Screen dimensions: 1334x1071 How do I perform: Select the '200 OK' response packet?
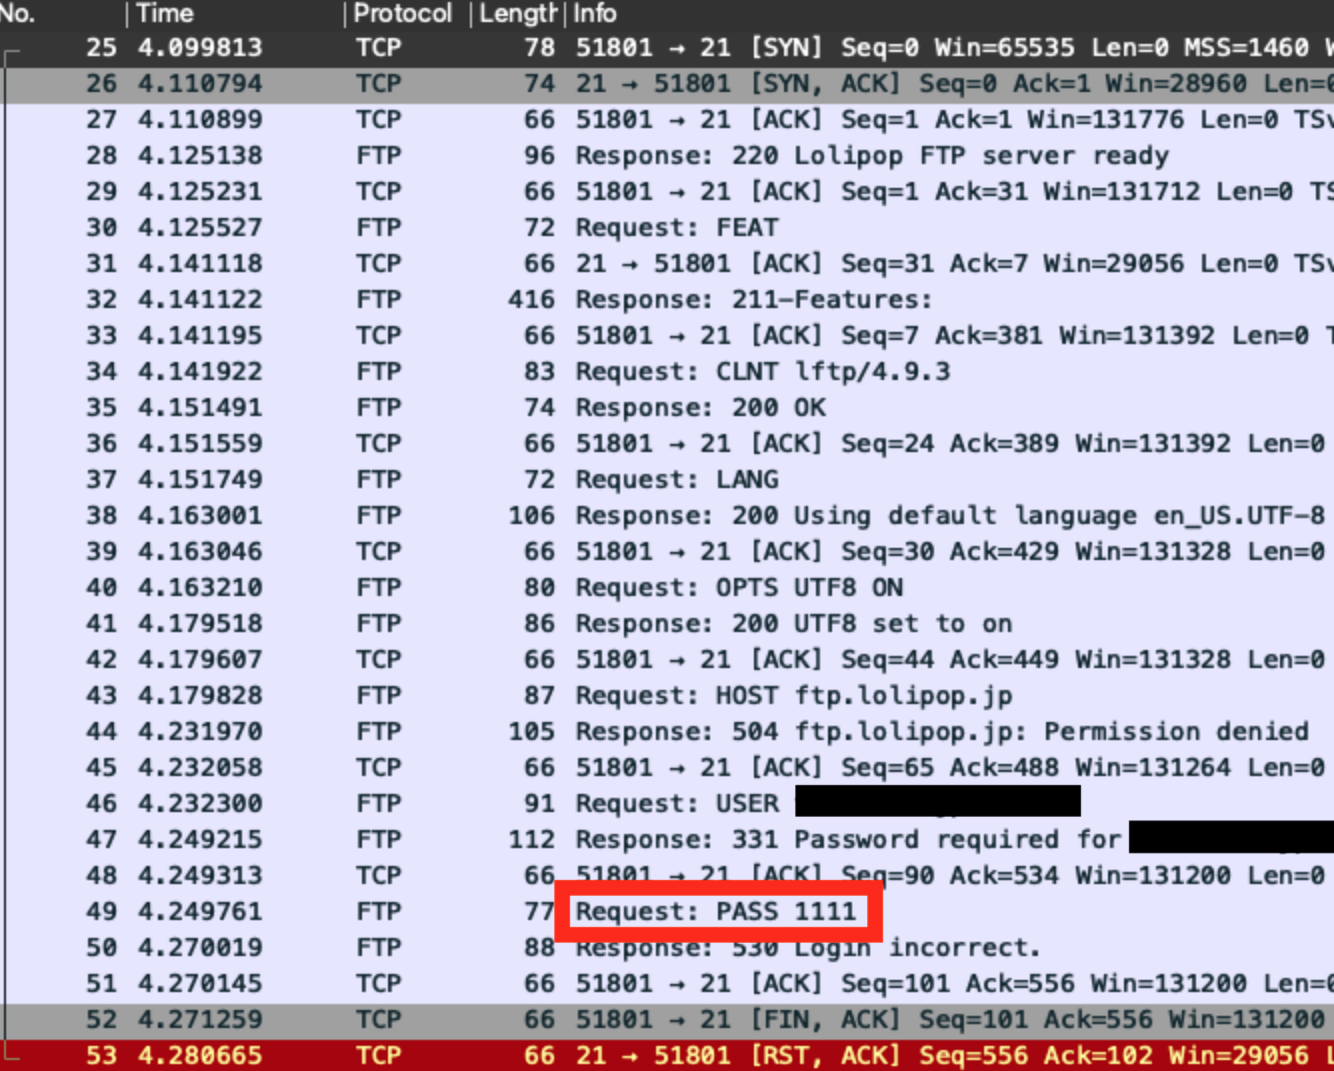[667, 408]
